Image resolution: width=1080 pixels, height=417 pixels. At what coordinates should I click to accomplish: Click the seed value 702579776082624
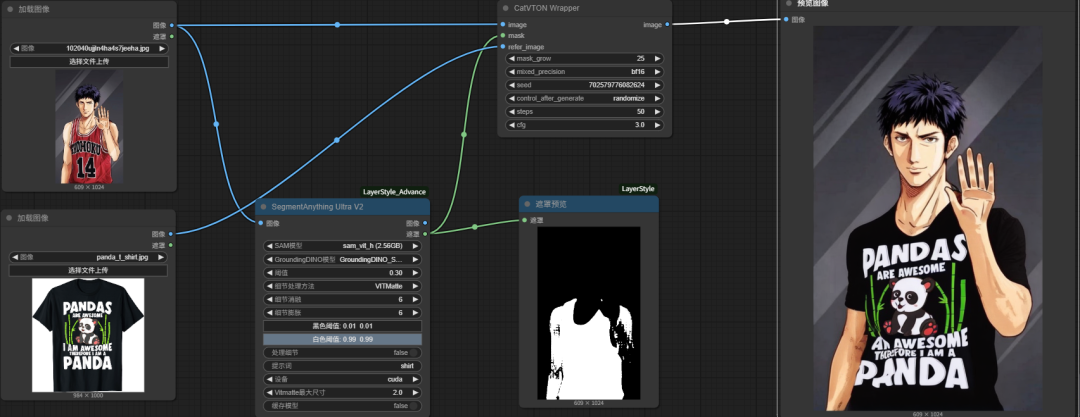click(616, 85)
